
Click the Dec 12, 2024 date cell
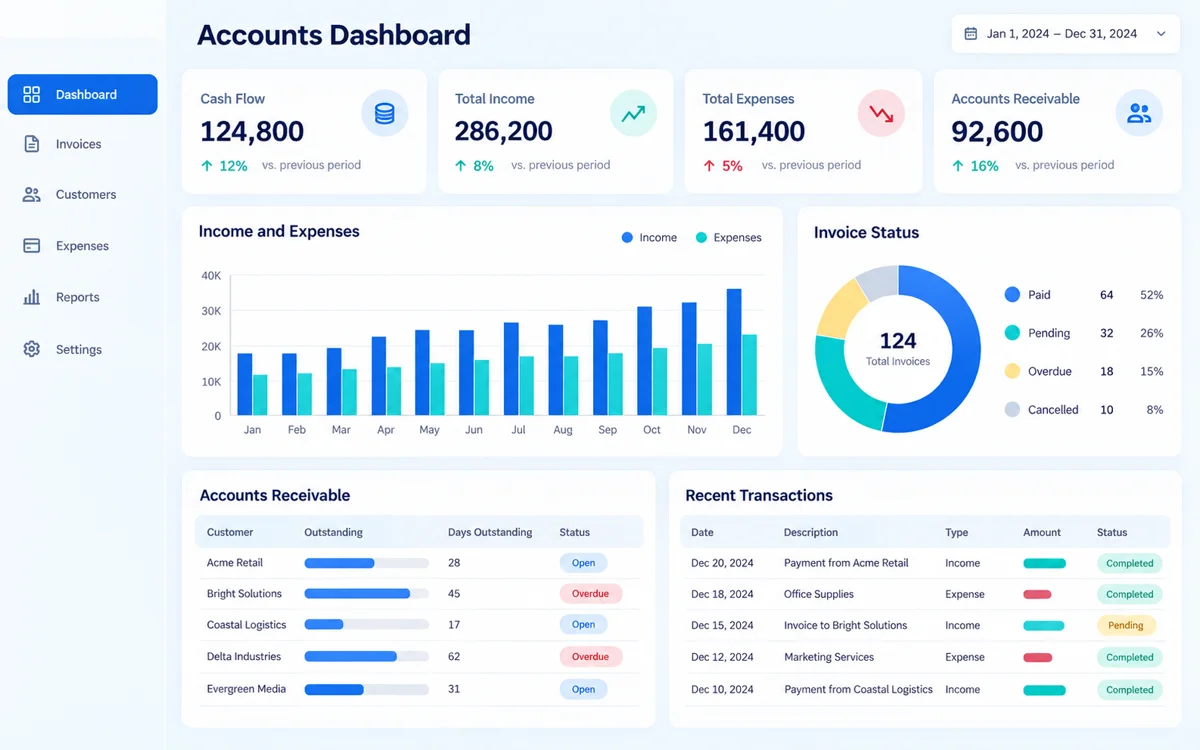722,657
